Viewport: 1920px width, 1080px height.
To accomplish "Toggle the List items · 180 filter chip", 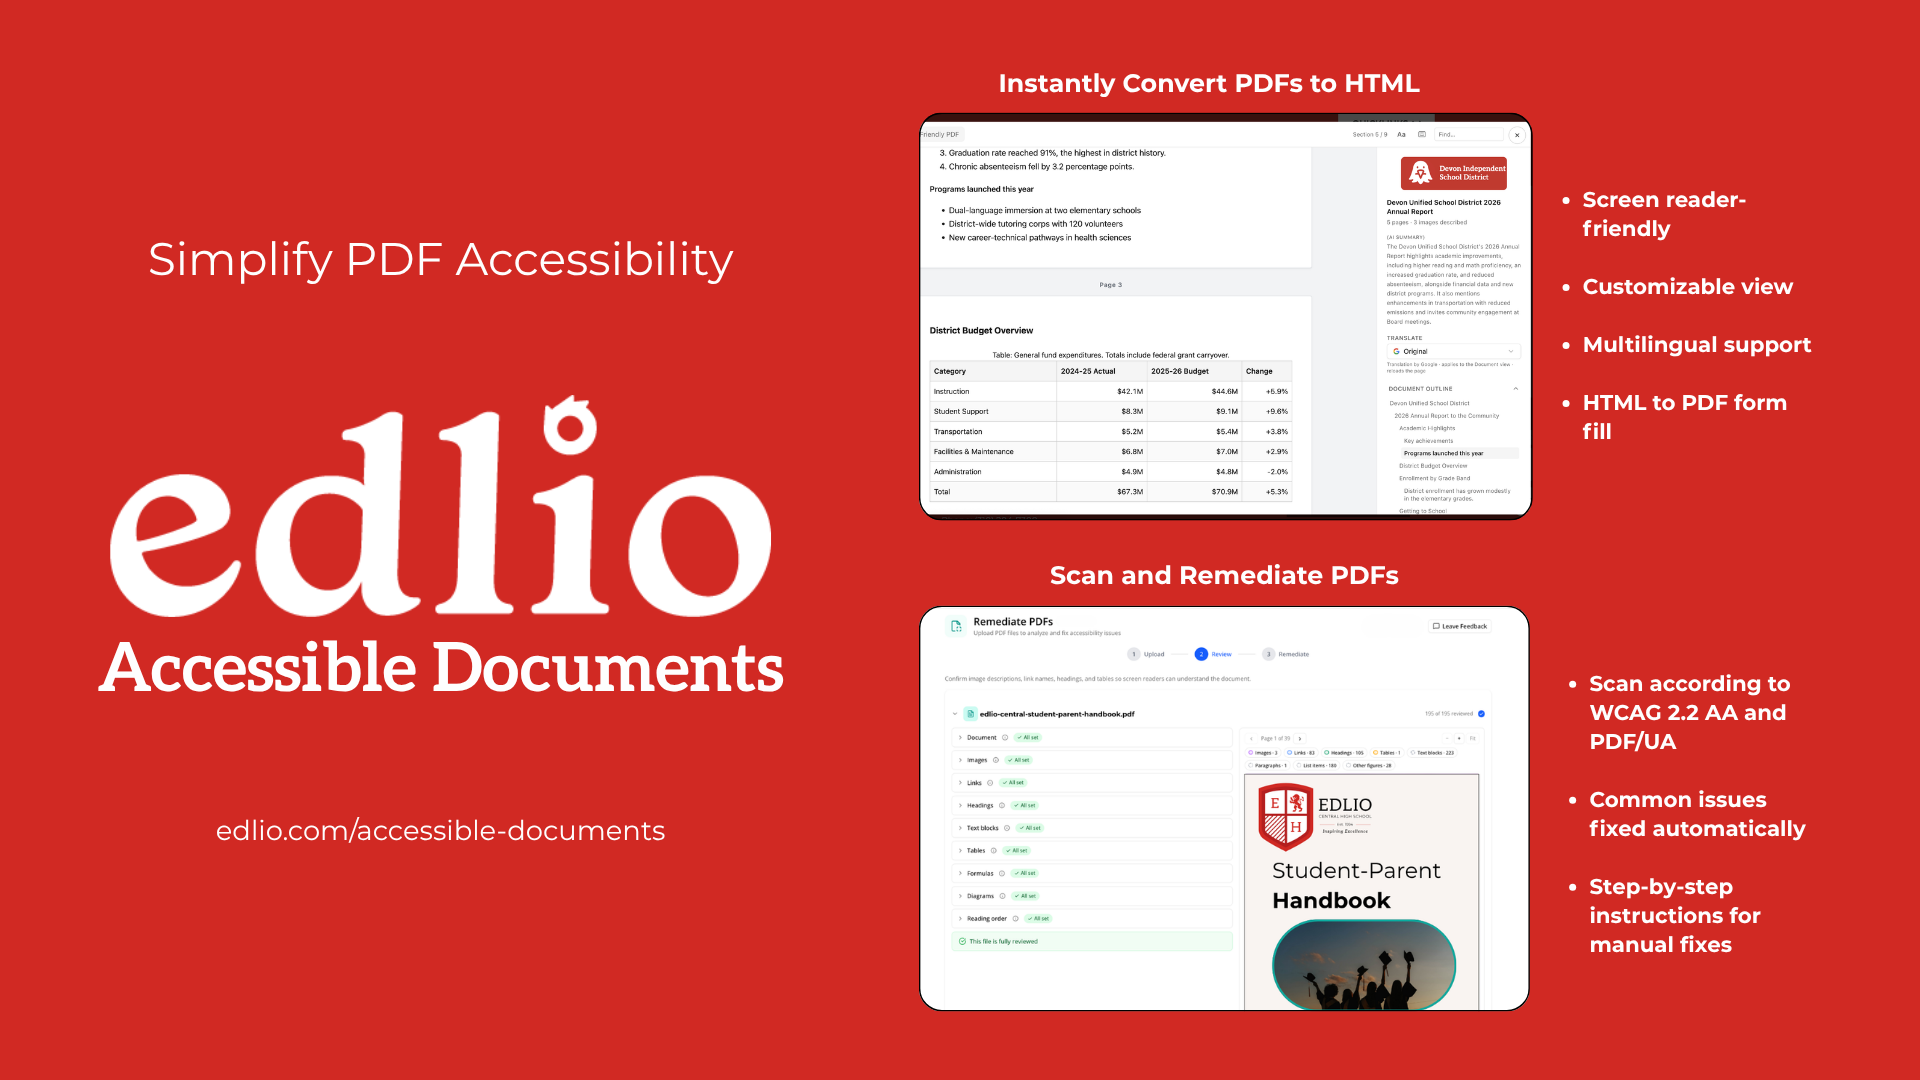I will (1316, 765).
